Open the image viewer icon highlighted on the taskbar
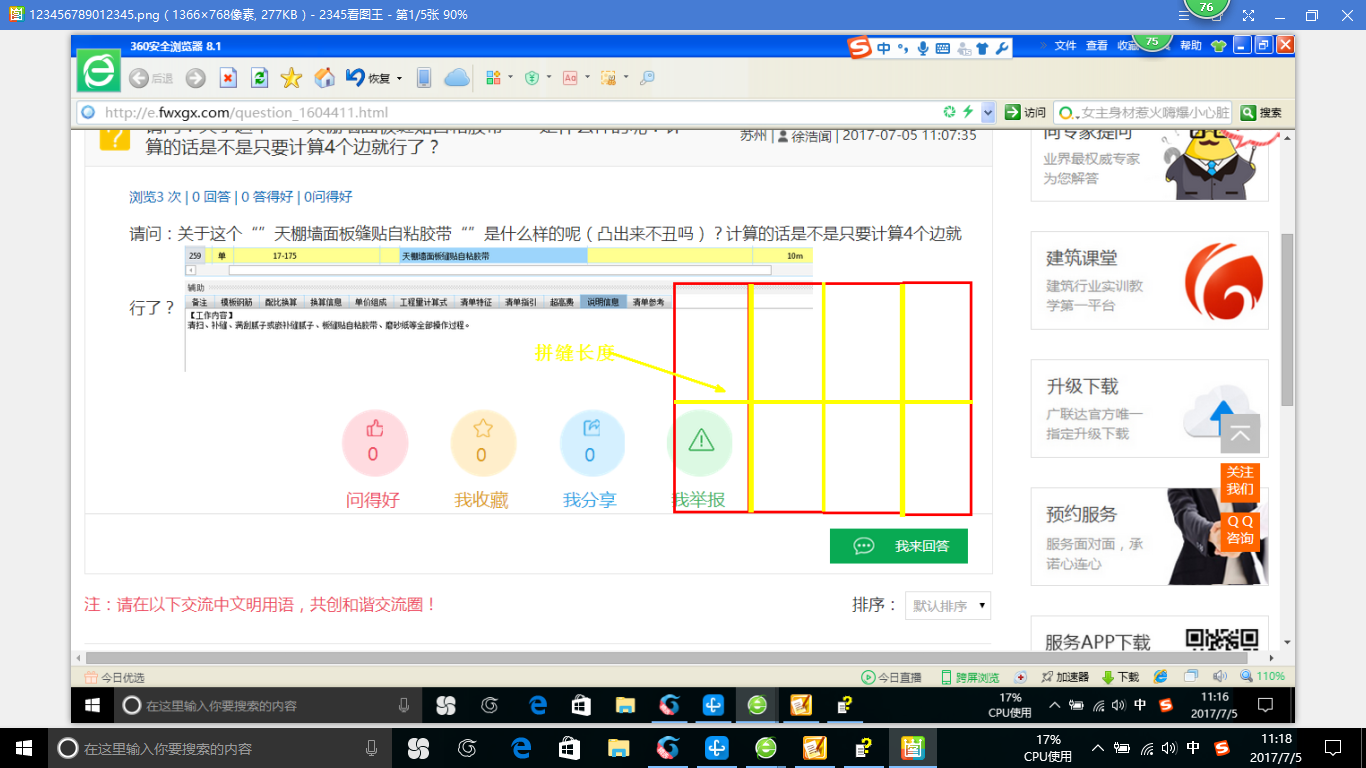Viewport: 1366px width, 768px height. coord(912,748)
